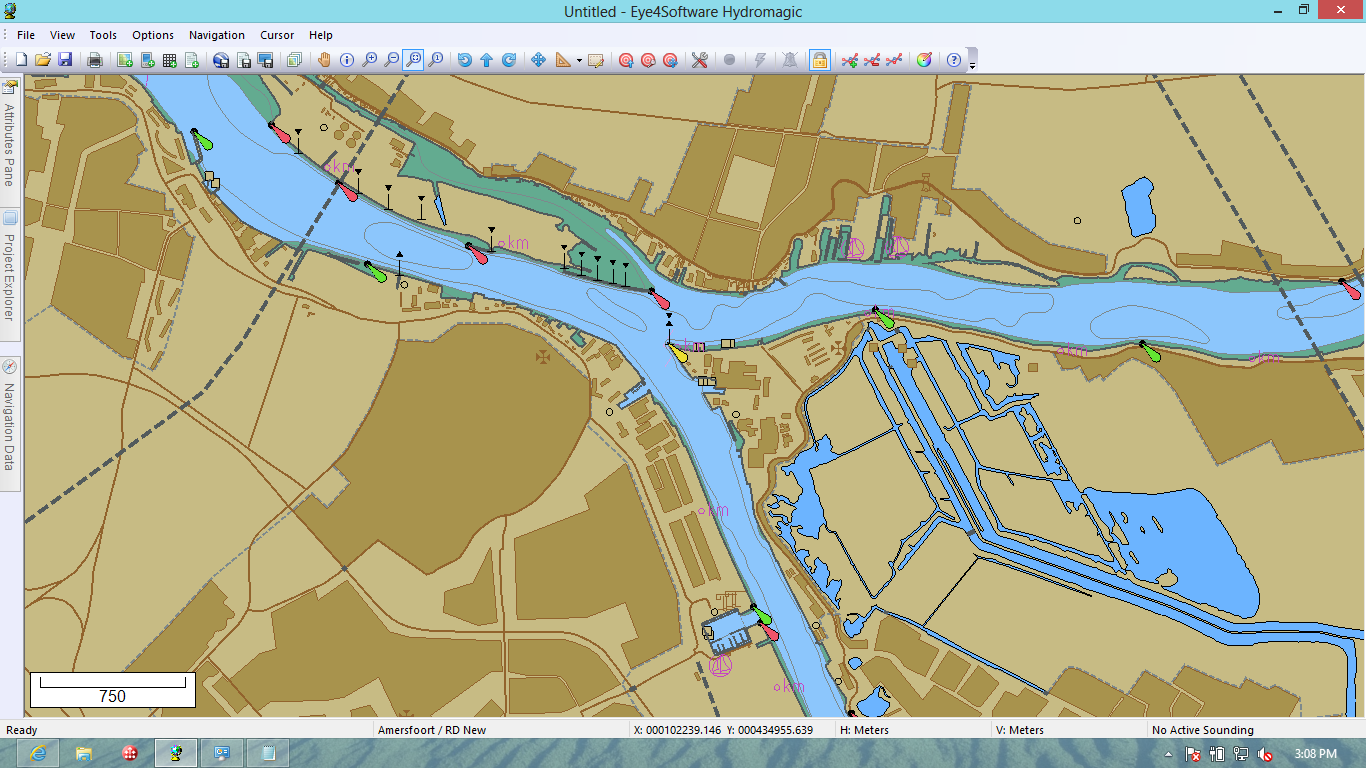Create a new project with blank page icon

[x=21, y=60]
